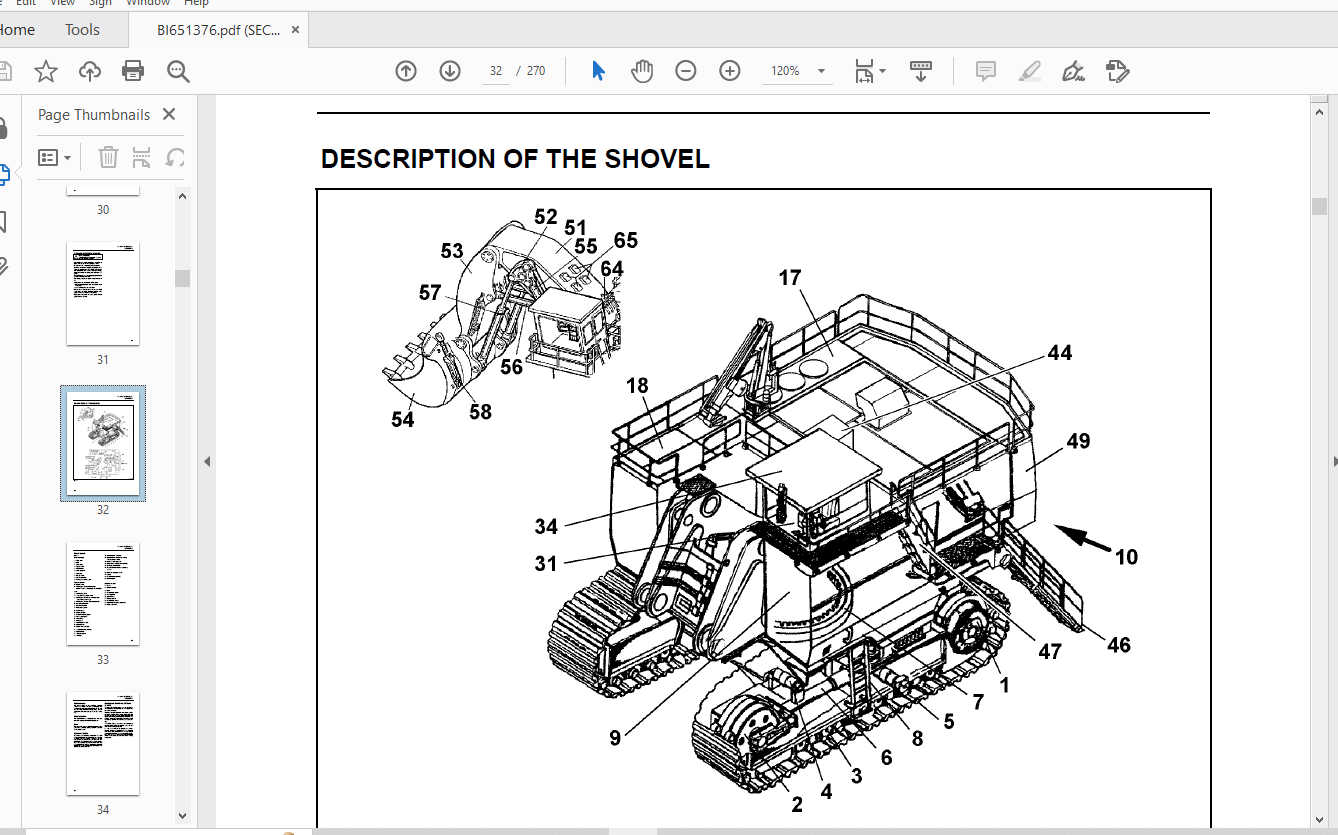The height and width of the screenshot is (835, 1338).
Task: Rotate page thumbnail icon
Action: (x=175, y=157)
